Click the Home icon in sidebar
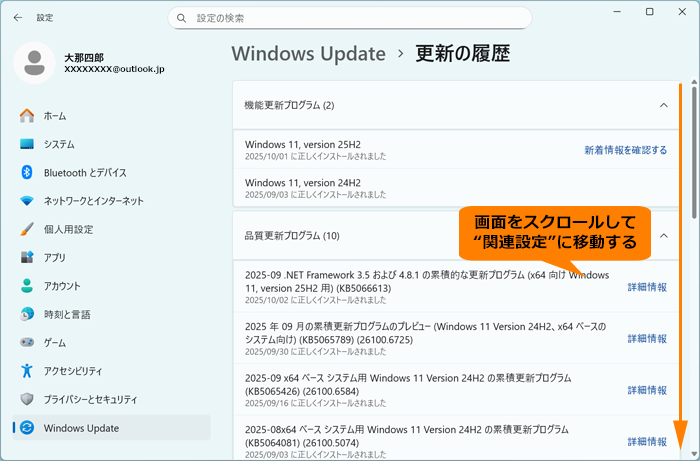Screen dimensions: 700x461 coord(27,116)
